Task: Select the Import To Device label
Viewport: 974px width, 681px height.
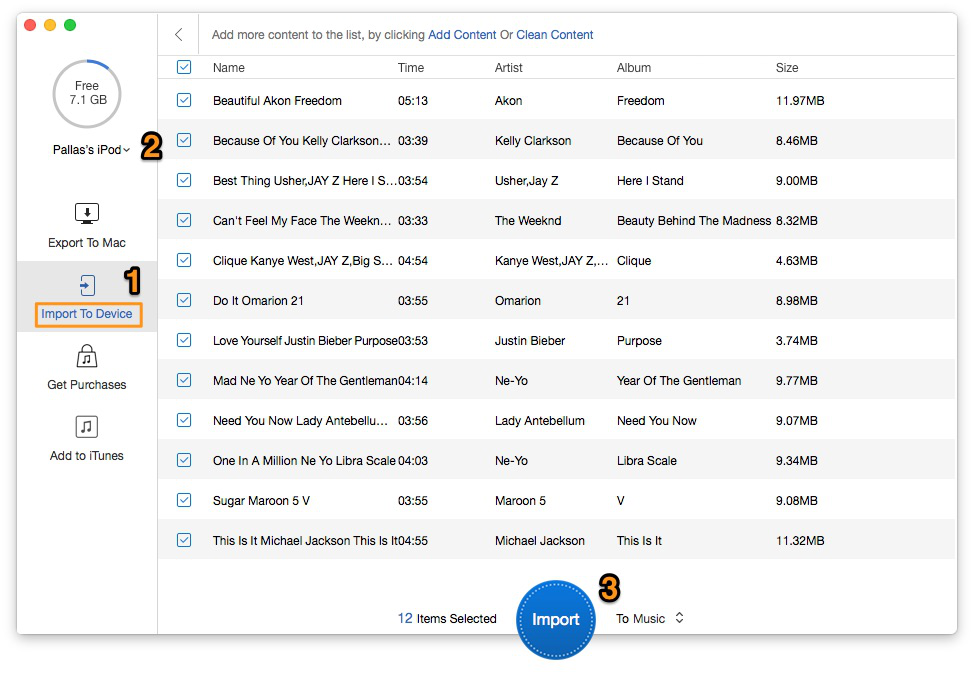Action: tap(87, 314)
